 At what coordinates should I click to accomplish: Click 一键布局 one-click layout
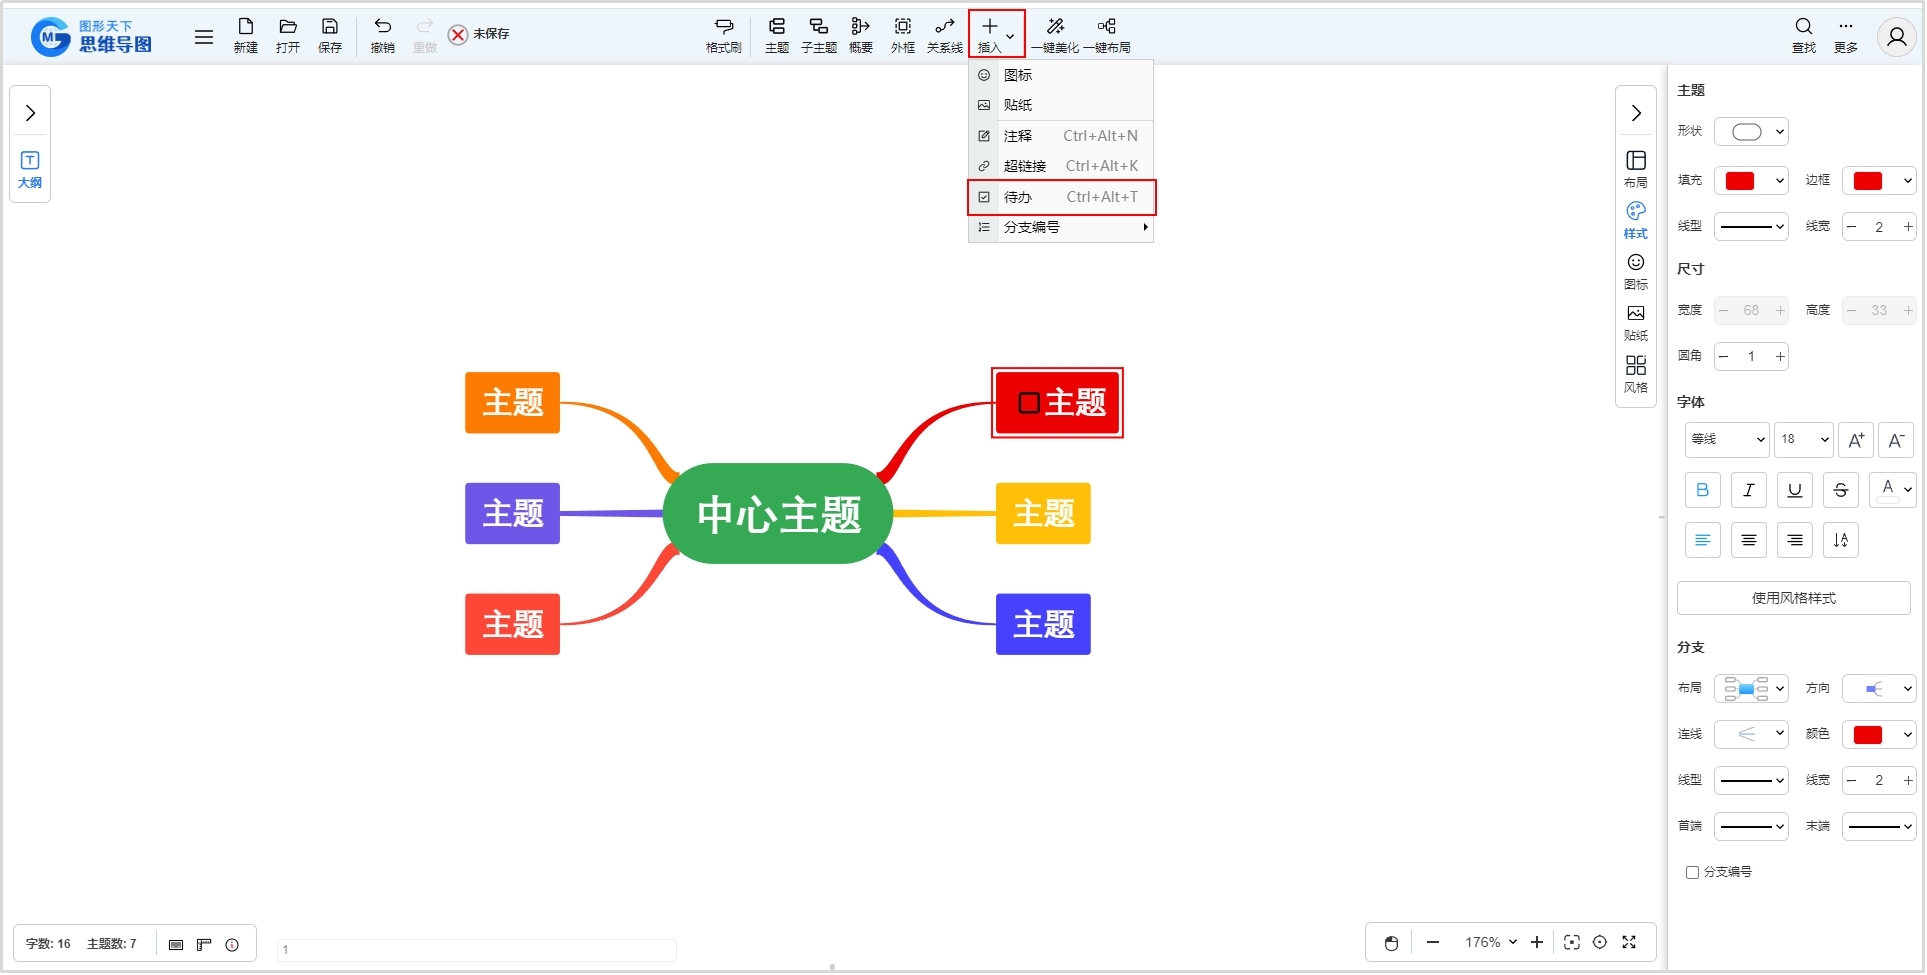click(1107, 35)
